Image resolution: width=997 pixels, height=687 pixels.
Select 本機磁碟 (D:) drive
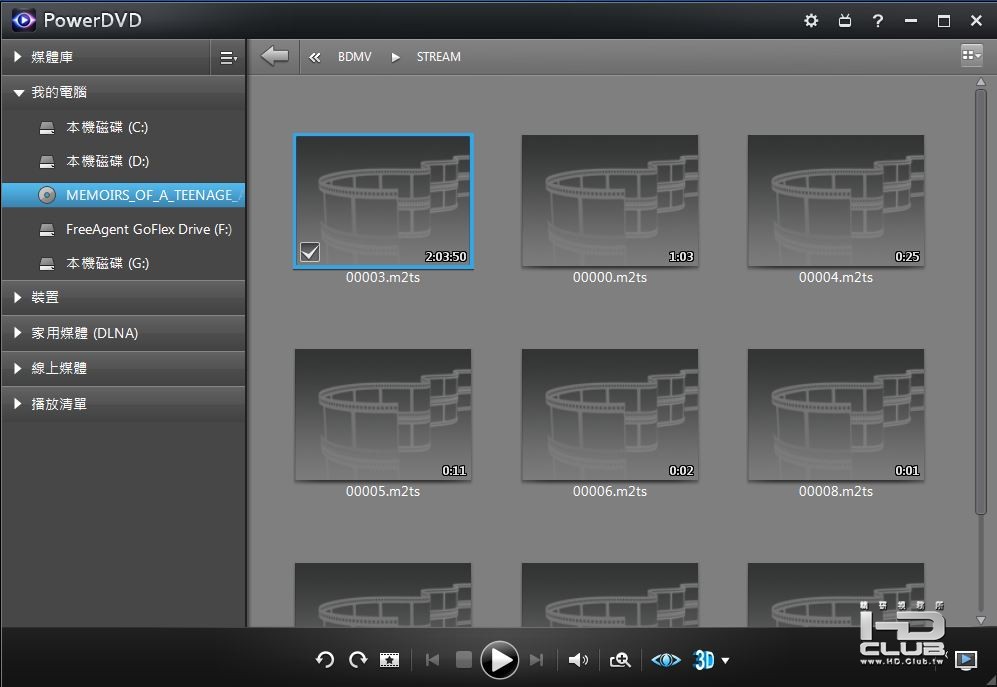click(107, 161)
